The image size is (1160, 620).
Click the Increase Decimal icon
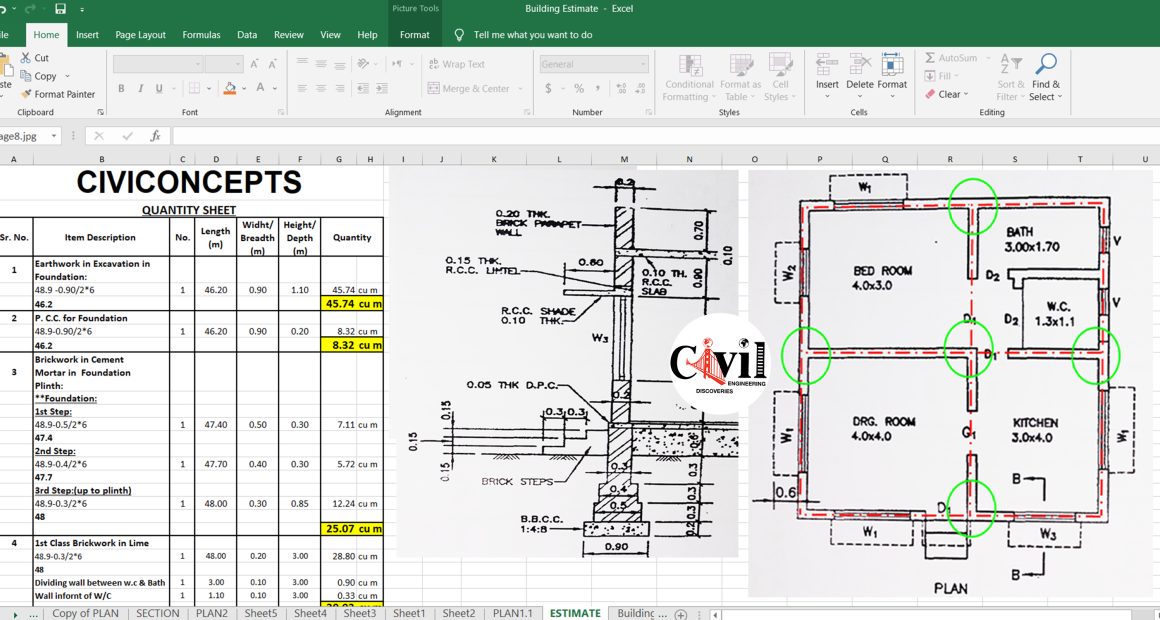(621, 88)
